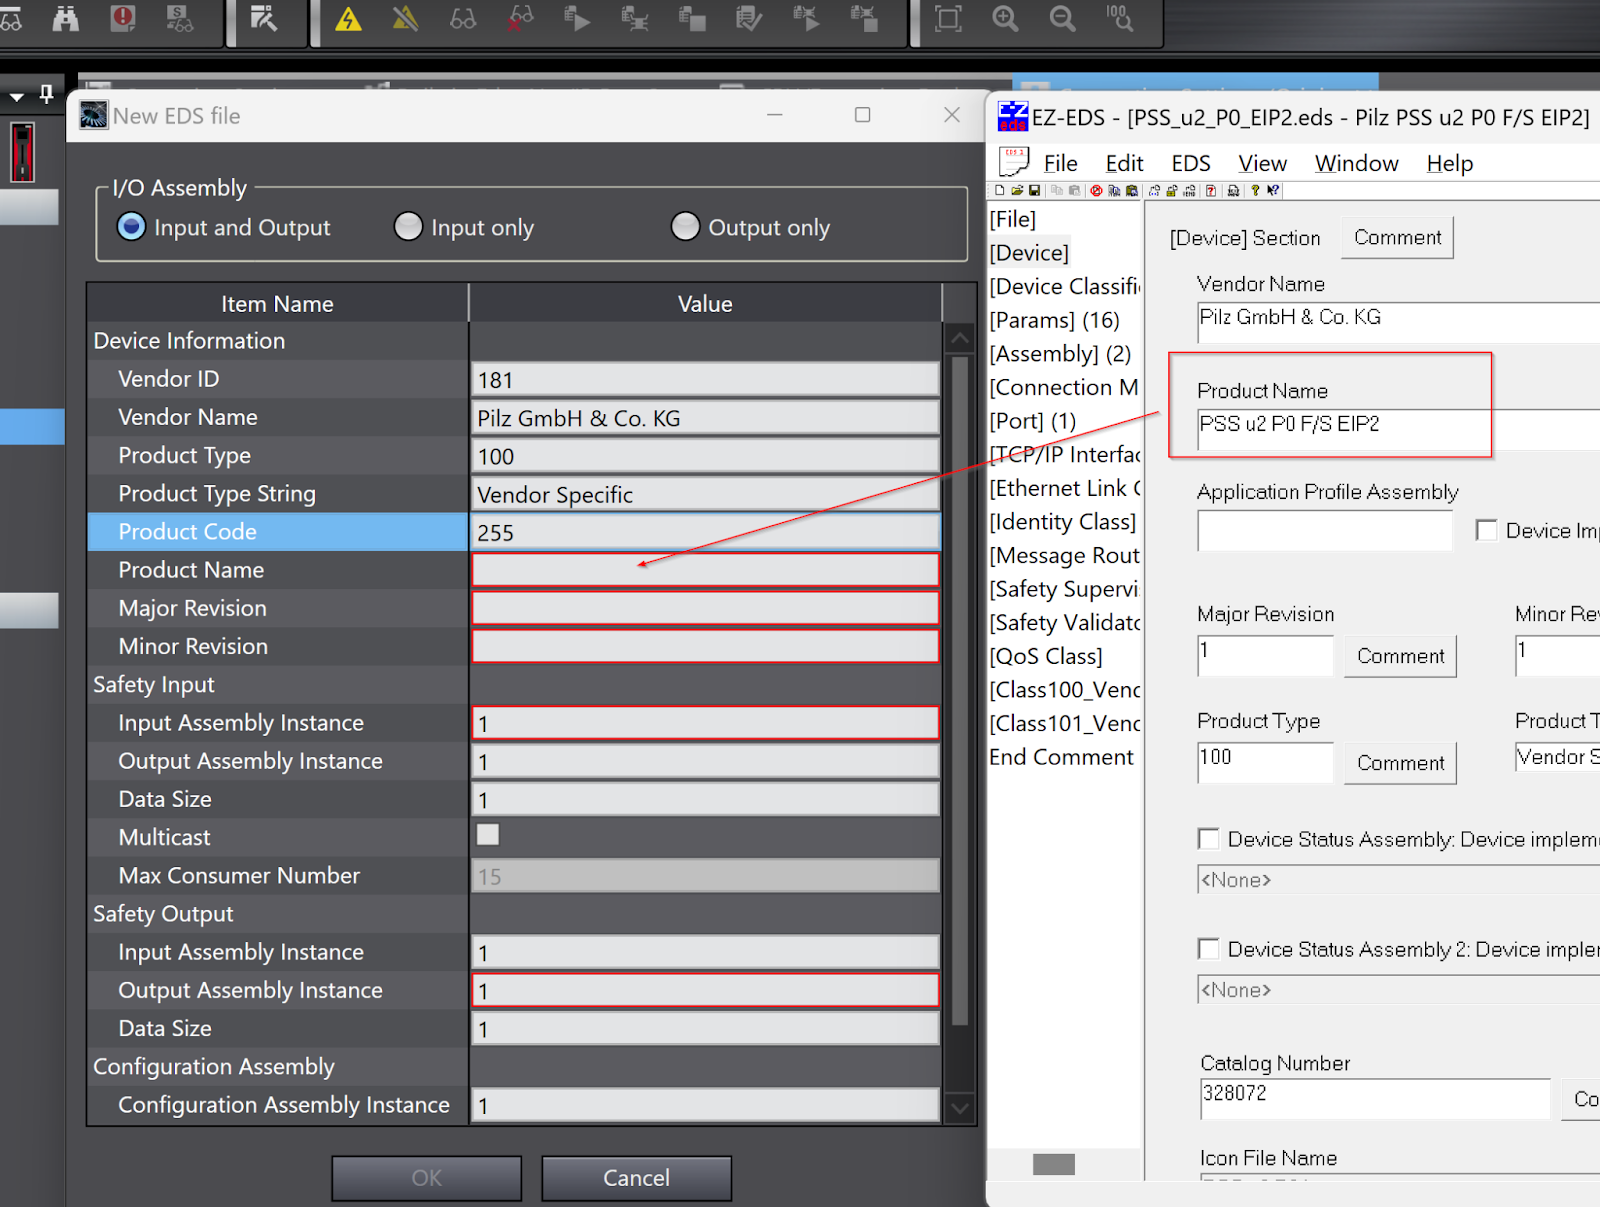The height and width of the screenshot is (1207, 1600).
Task: Click New document icon in EZ-EDS toolbar
Action: click(999, 190)
